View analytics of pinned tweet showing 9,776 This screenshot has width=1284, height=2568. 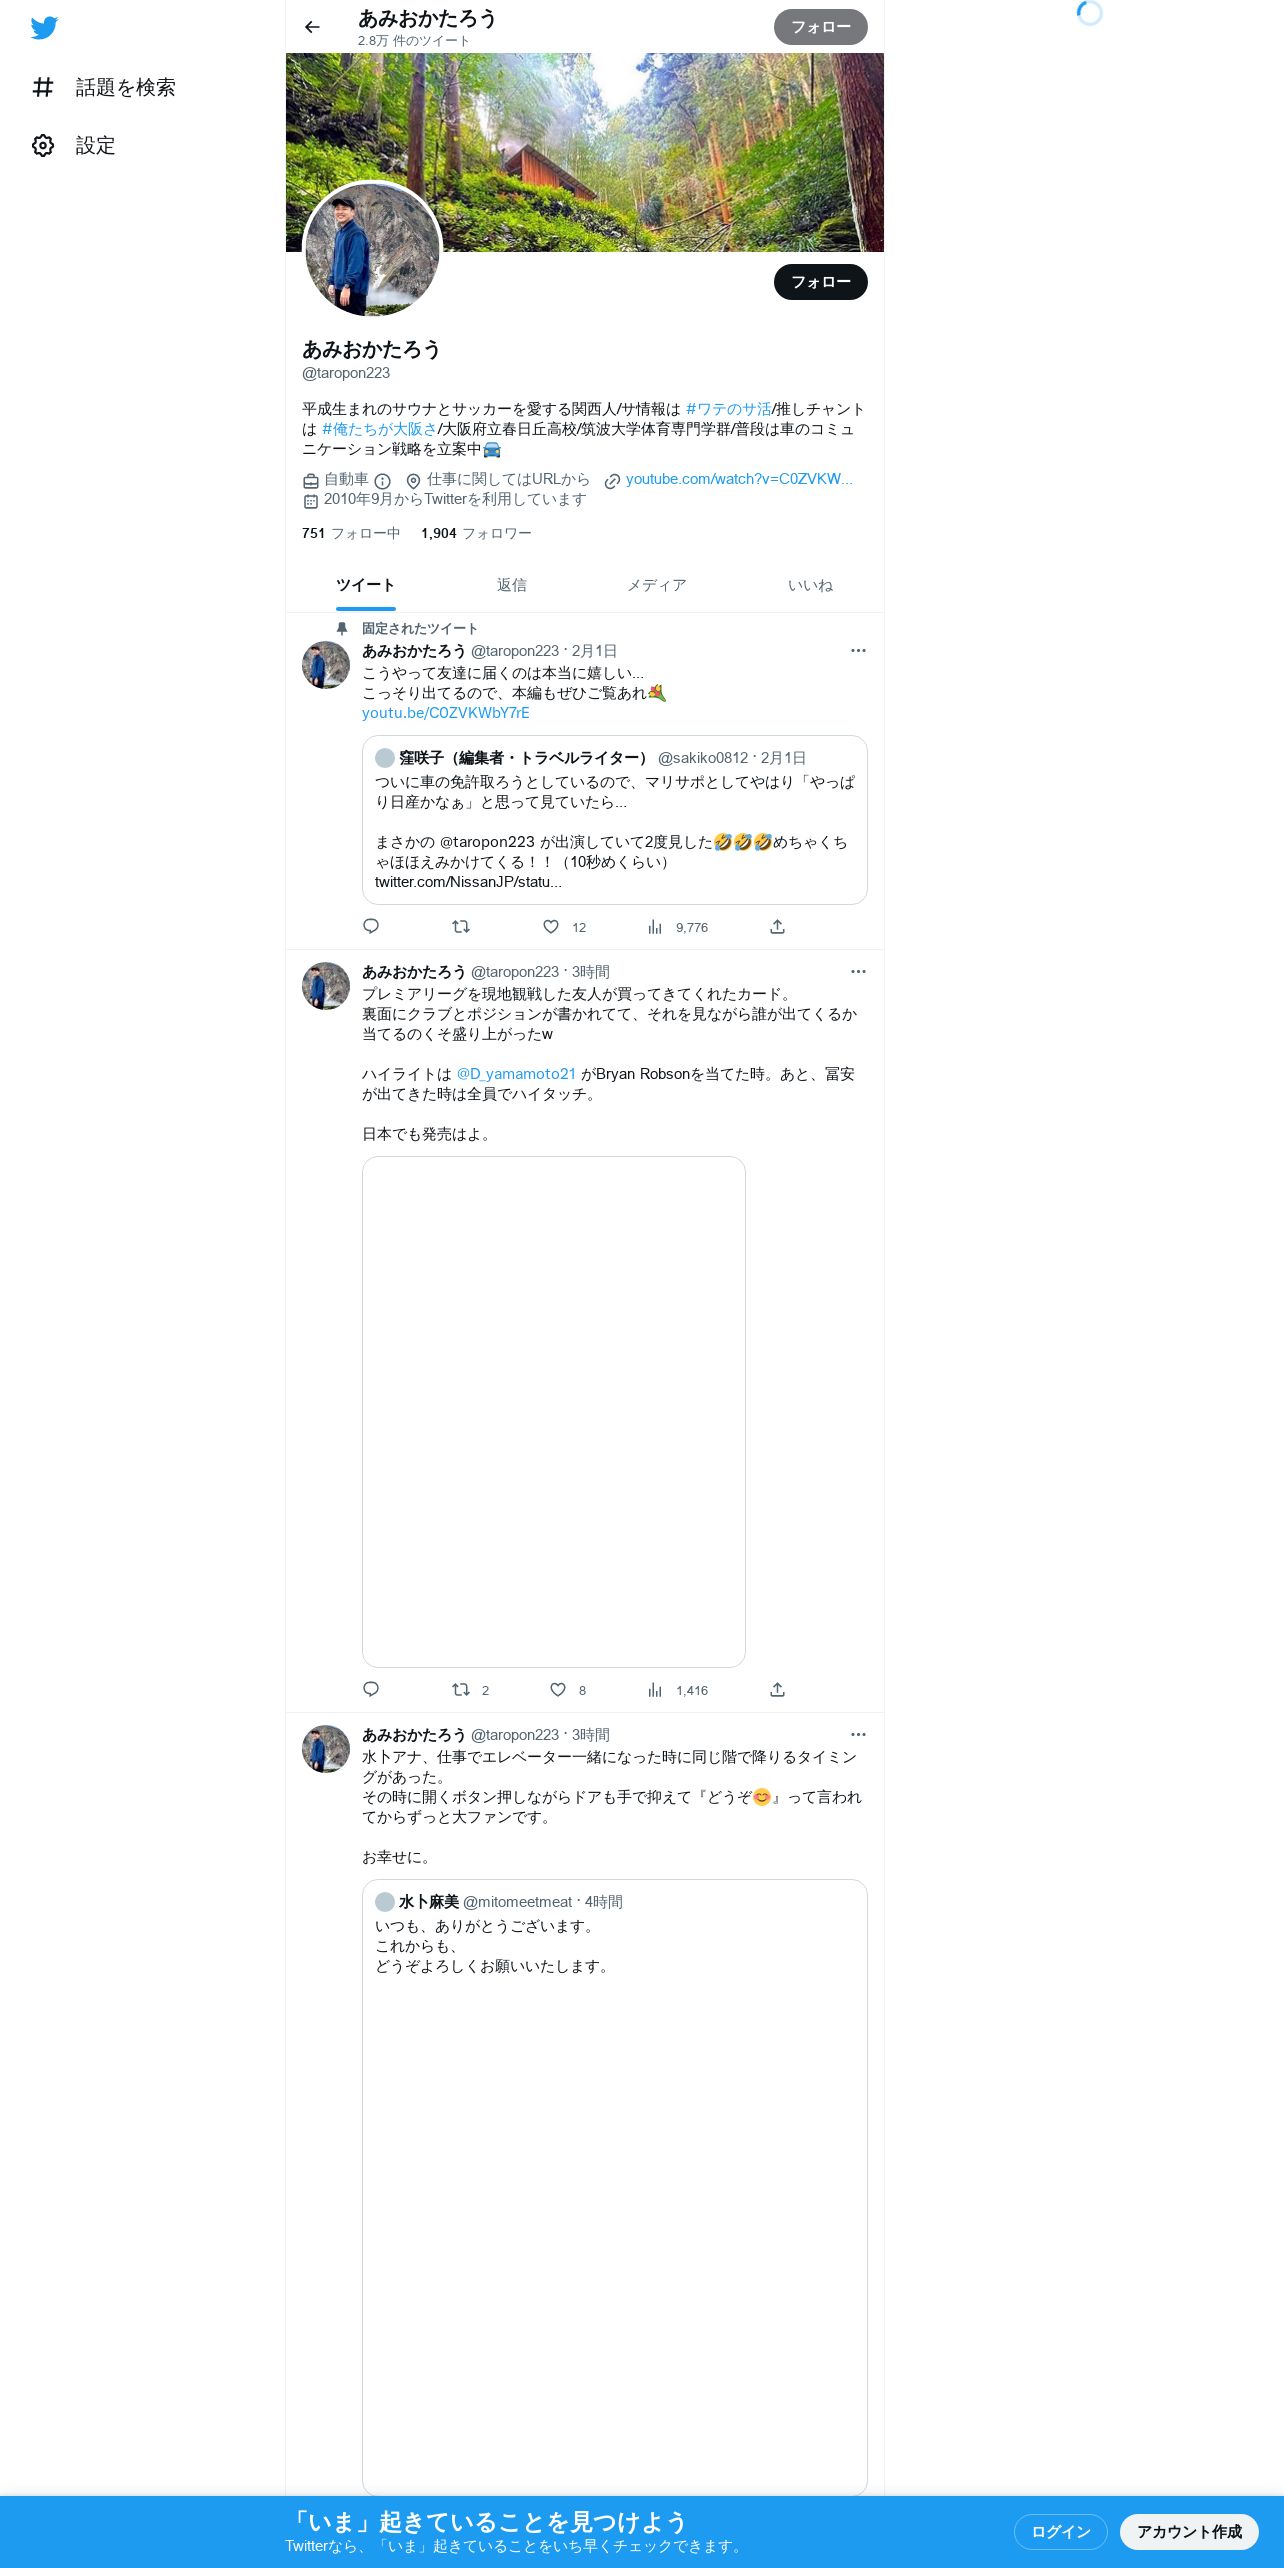click(678, 927)
